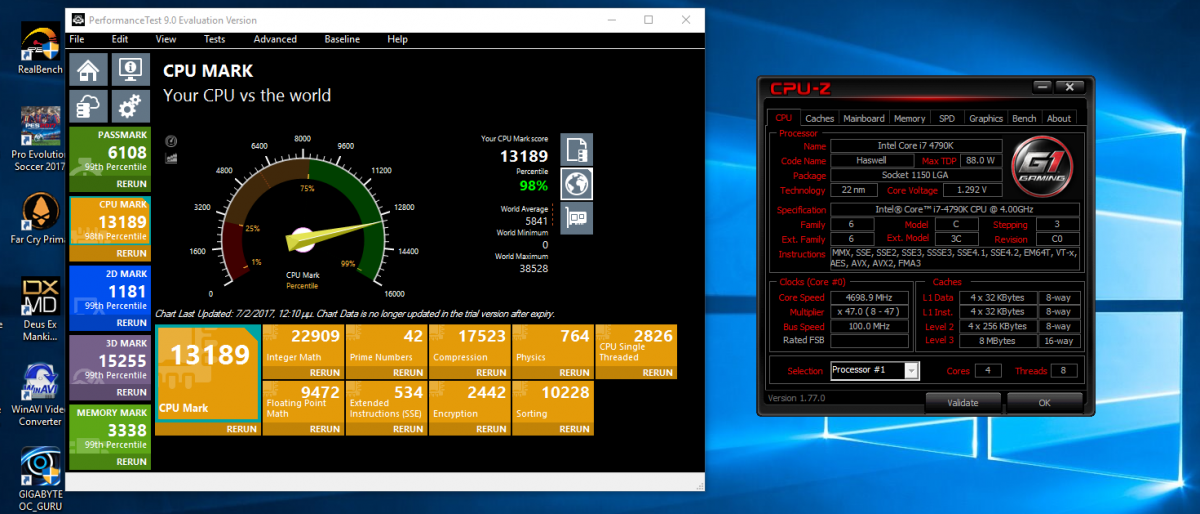
Task: Click the OK button in CPU-Z
Action: point(1044,403)
